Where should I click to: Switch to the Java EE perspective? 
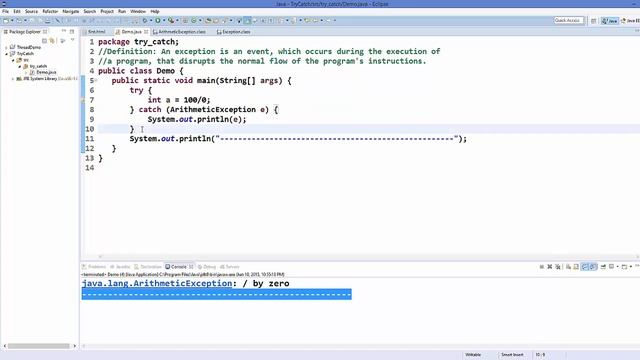tap(630, 21)
